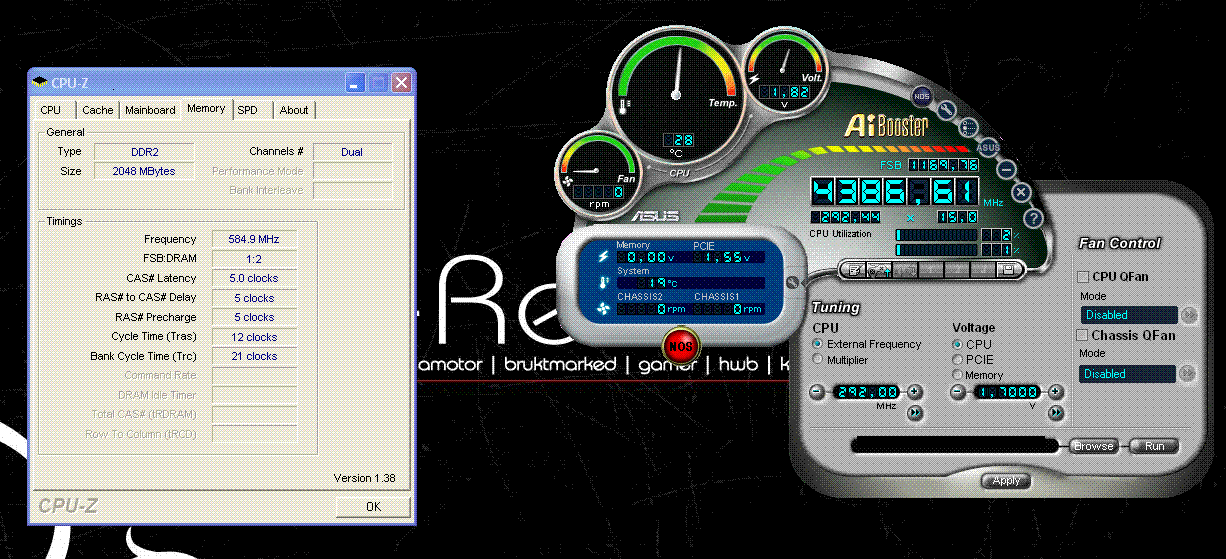Click the NOS round icon on AI Booster arc
Viewport: 1226px width, 559px height.
(920, 96)
